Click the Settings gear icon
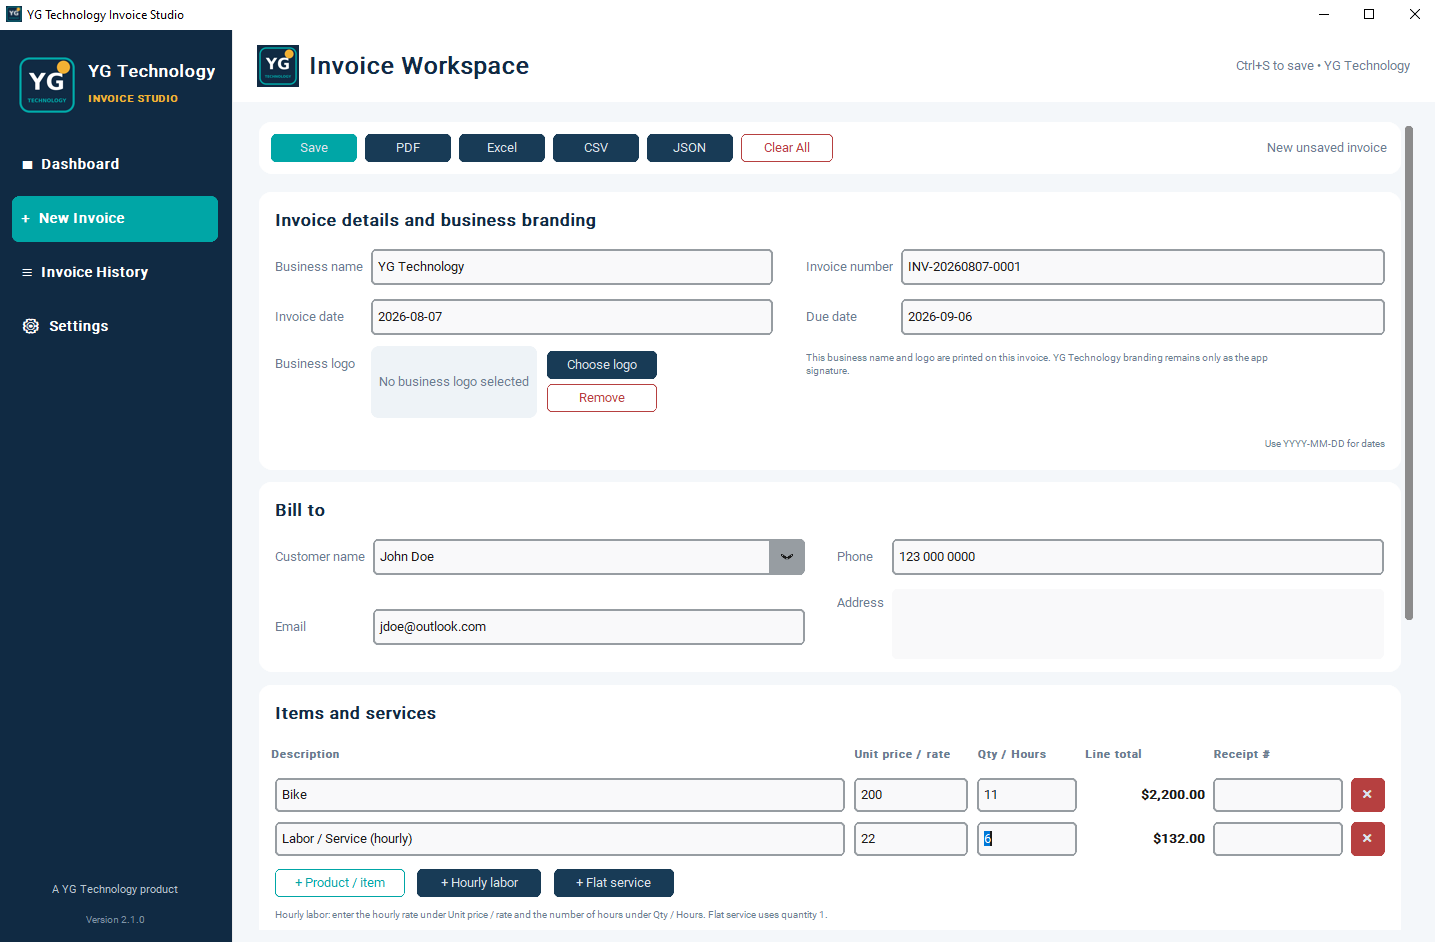This screenshot has width=1435, height=942. [31, 326]
